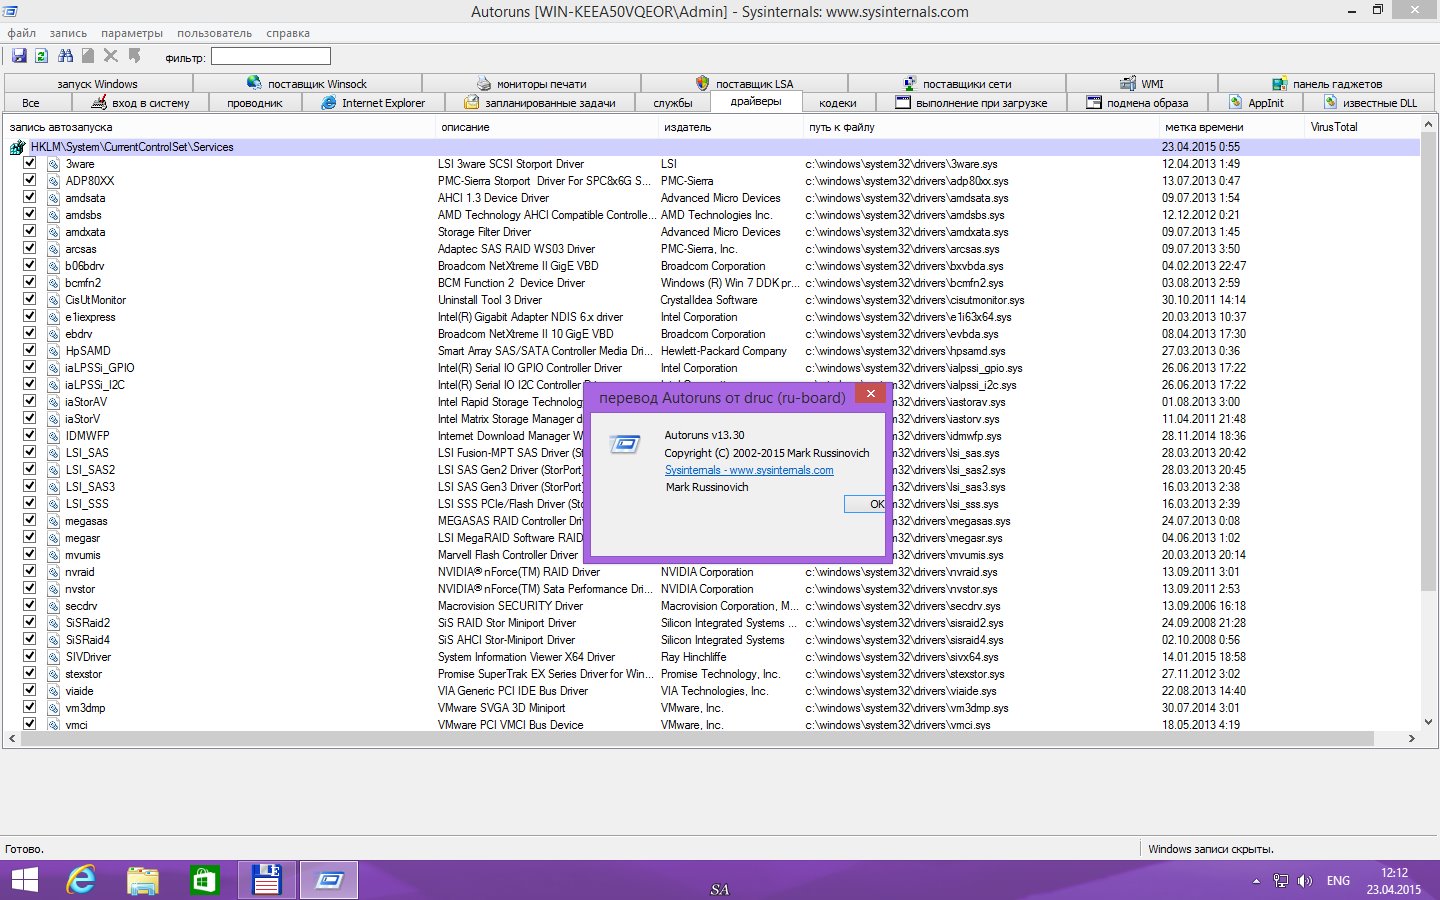
Task: Switch to the известные DLL tab
Action: pyautogui.click(x=1370, y=103)
